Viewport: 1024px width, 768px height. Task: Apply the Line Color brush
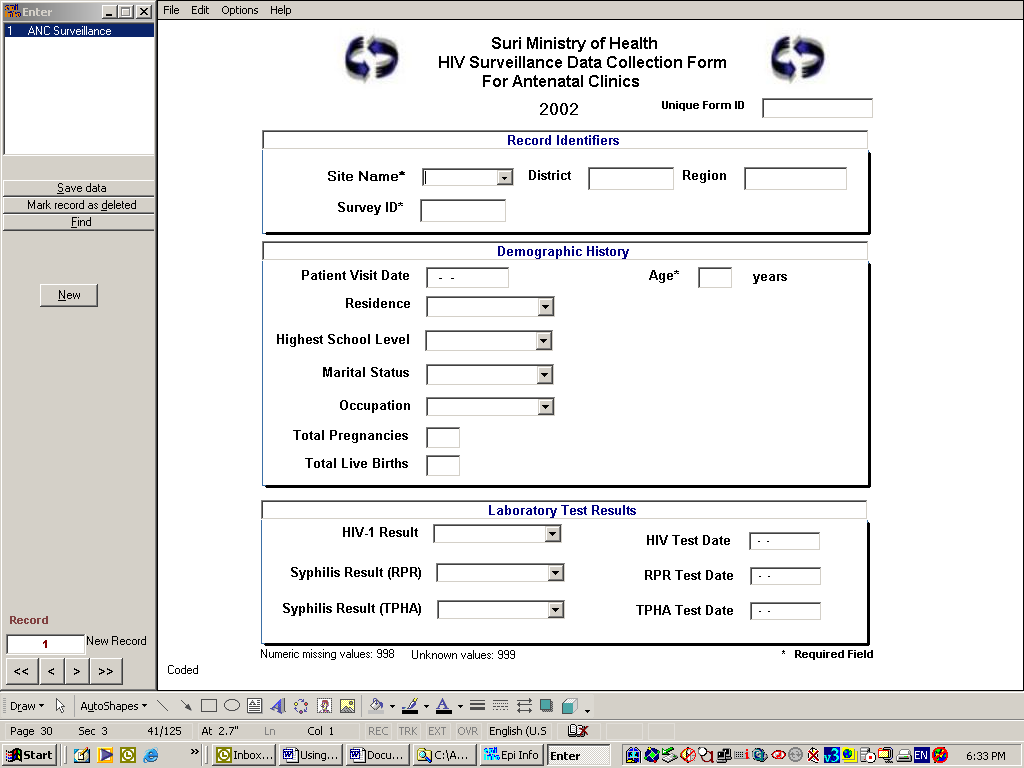coord(410,705)
